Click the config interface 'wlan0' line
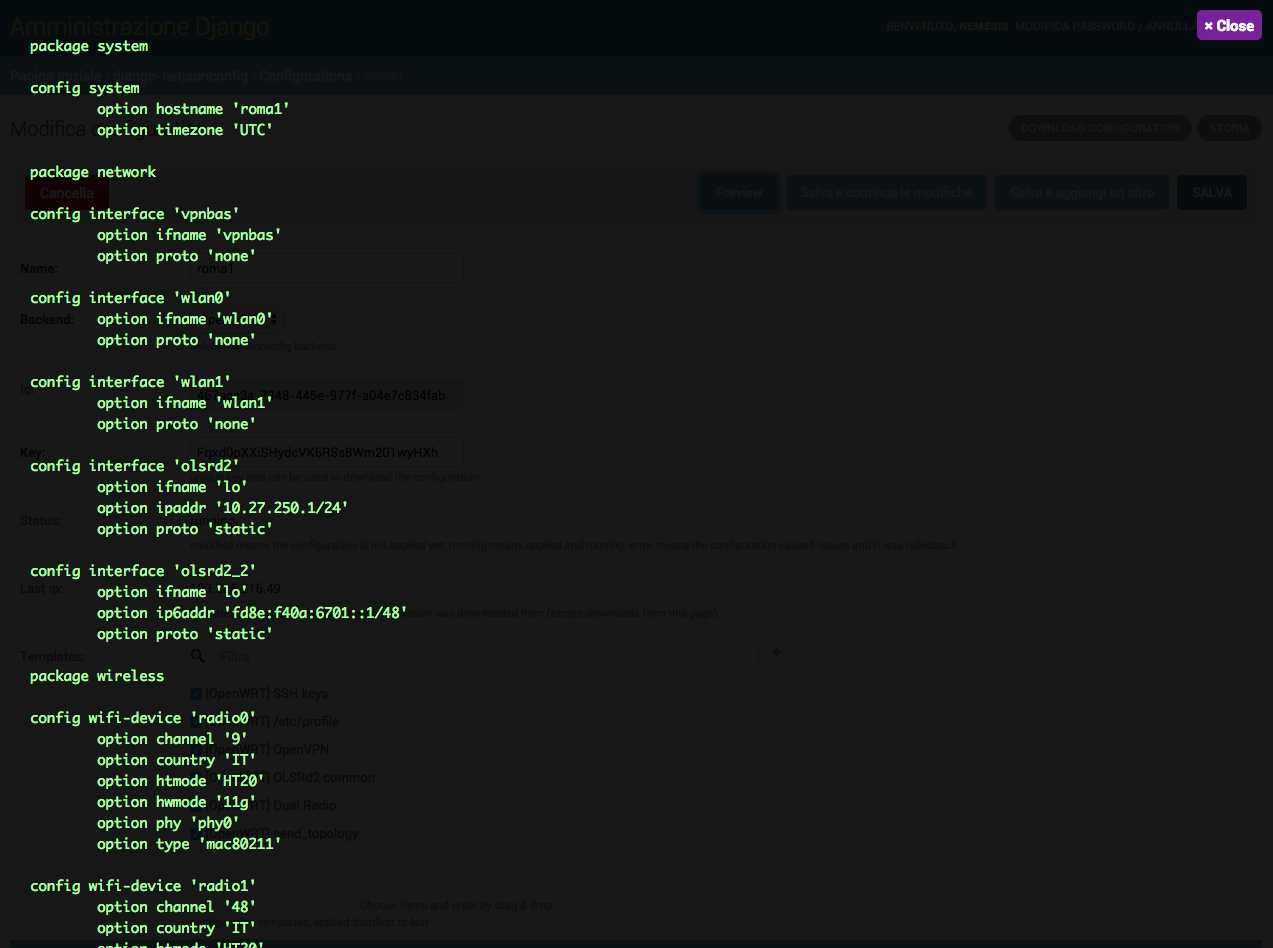 click(131, 298)
